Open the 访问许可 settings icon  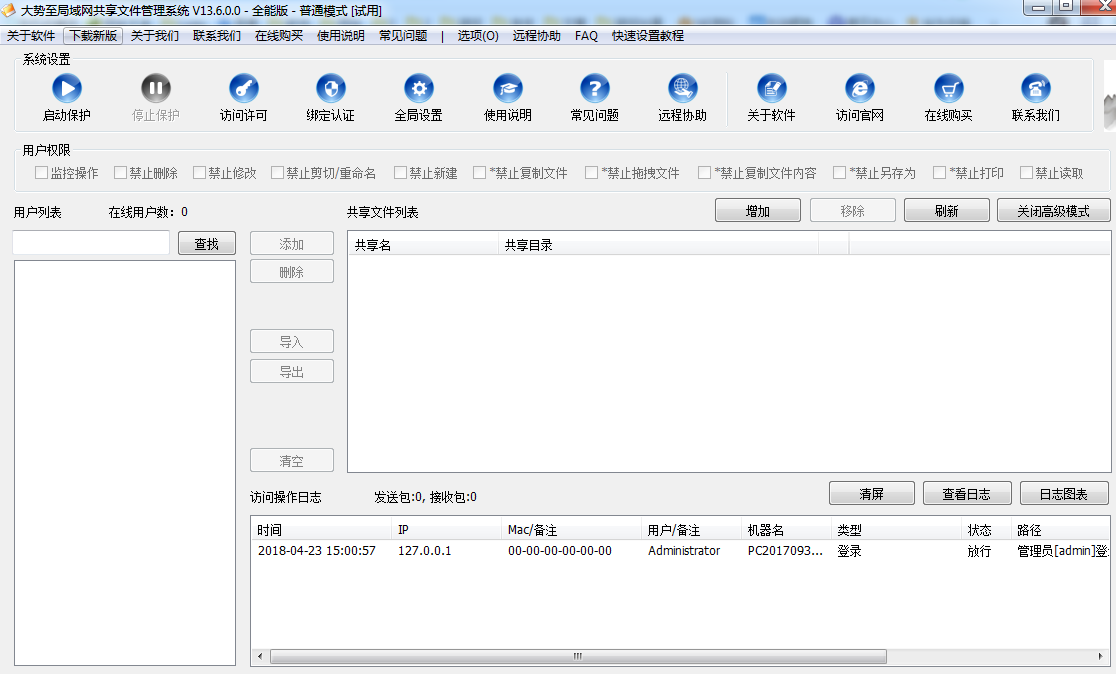coord(243,89)
